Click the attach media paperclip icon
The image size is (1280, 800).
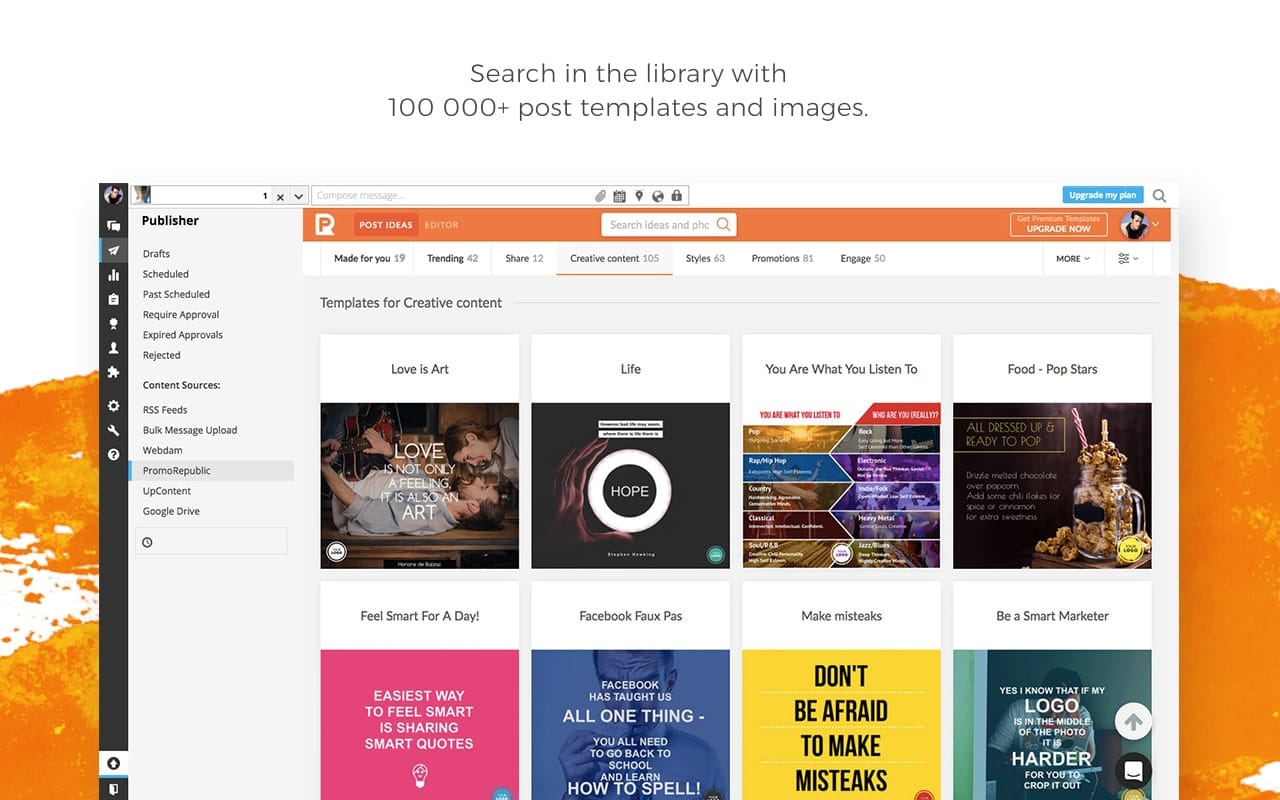tap(601, 196)
